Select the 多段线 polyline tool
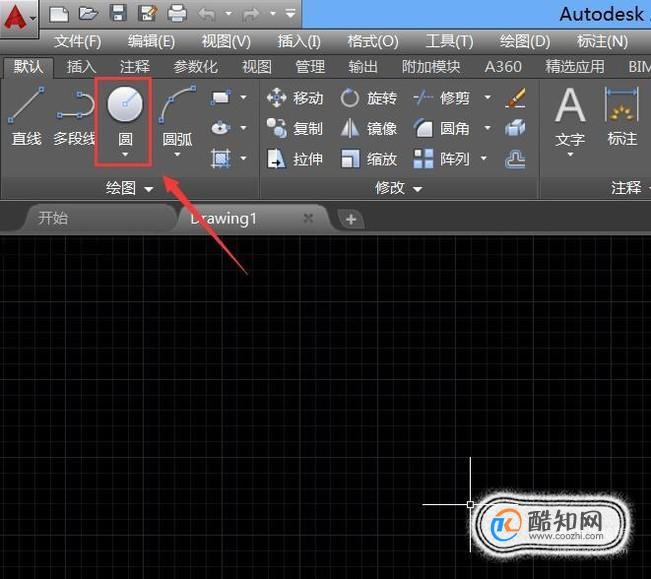Image resolution: width=651 pixels, height=579 pixels. coord(74,117)
